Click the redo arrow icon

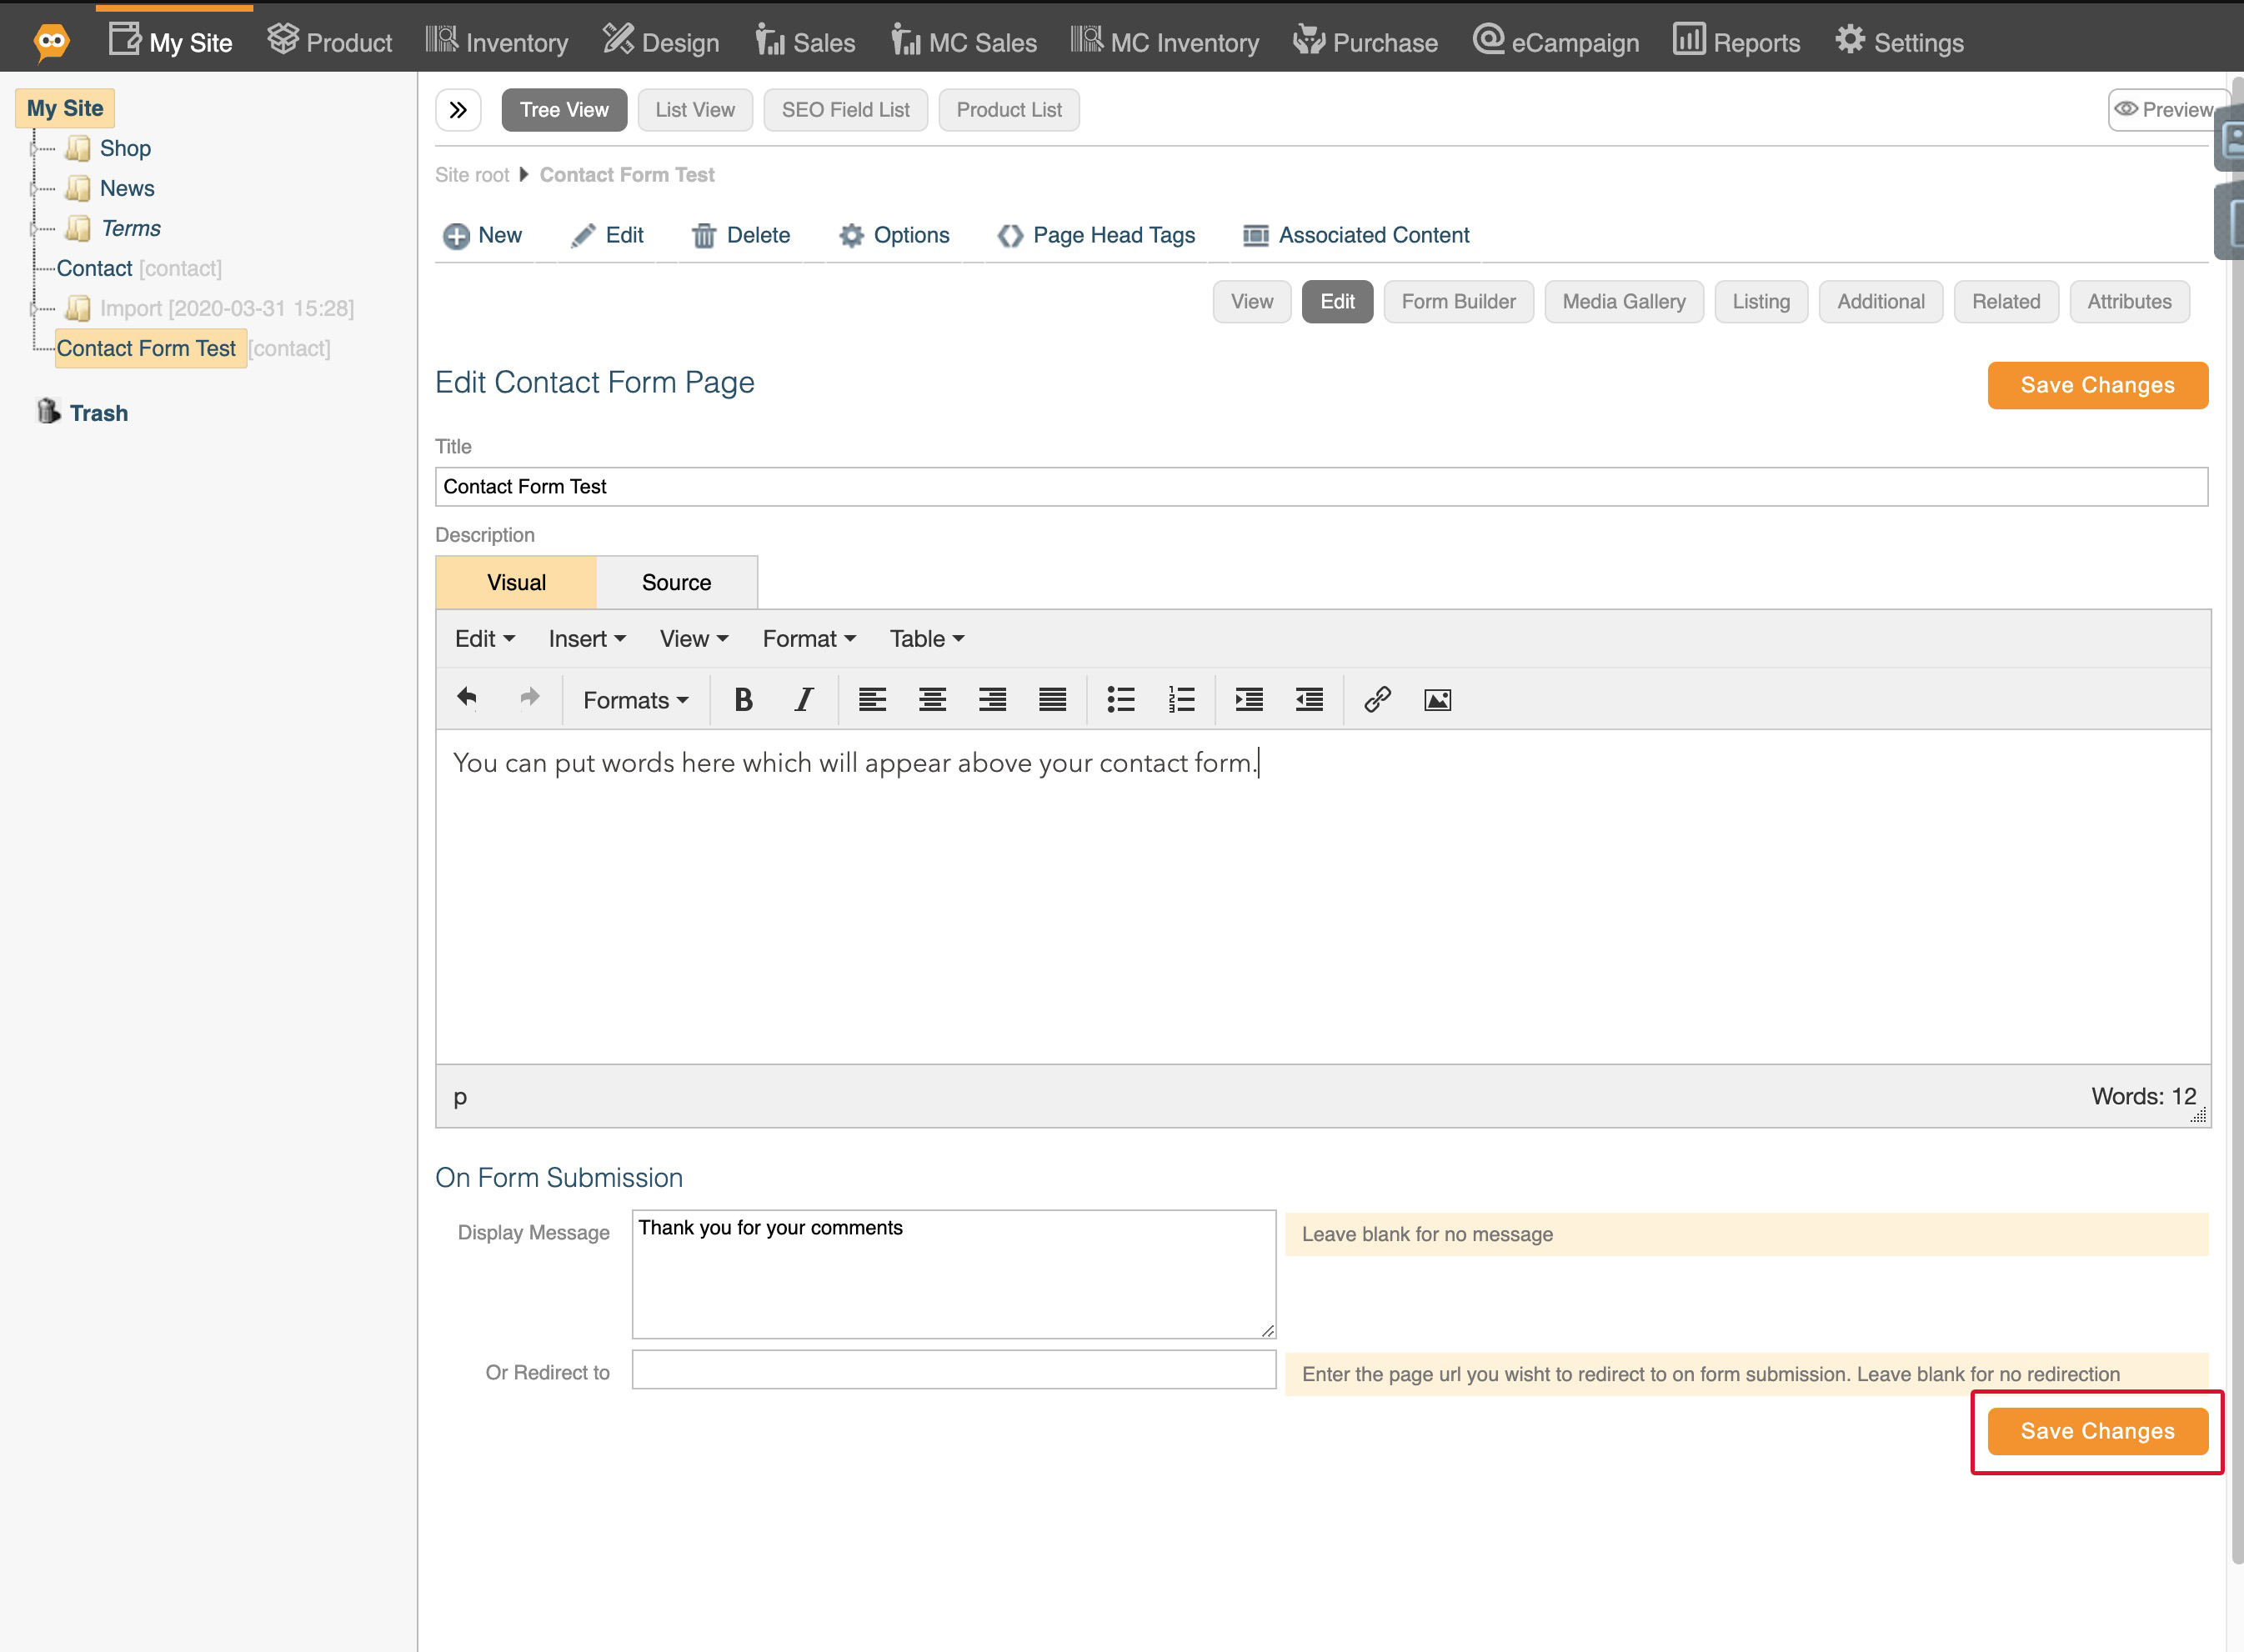point(529,700)
